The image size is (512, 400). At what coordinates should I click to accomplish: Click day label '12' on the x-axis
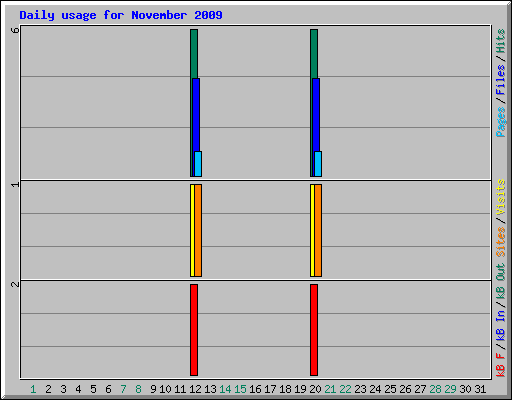click(195, 389)
